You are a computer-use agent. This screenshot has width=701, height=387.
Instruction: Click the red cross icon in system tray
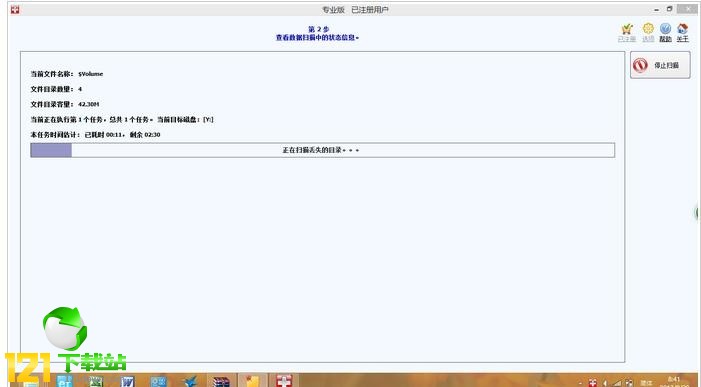592,383
